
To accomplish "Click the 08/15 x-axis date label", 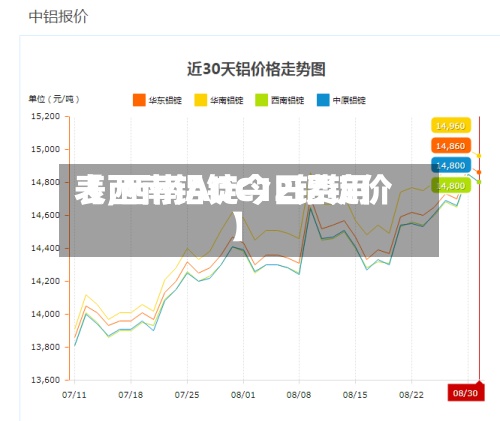I will pyautogui.click(x=355, y=395).
